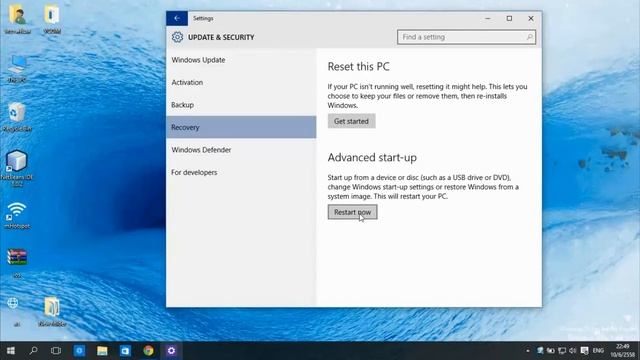The height and width of the screenshot is (360, 640).
Task: Open Task View on the taskbar
Action: pyautogui.click(x=56, y=351)
